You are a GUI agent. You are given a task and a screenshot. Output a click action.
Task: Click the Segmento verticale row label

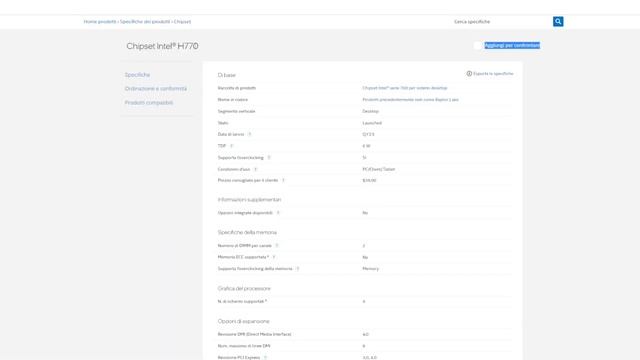(236, 111)
